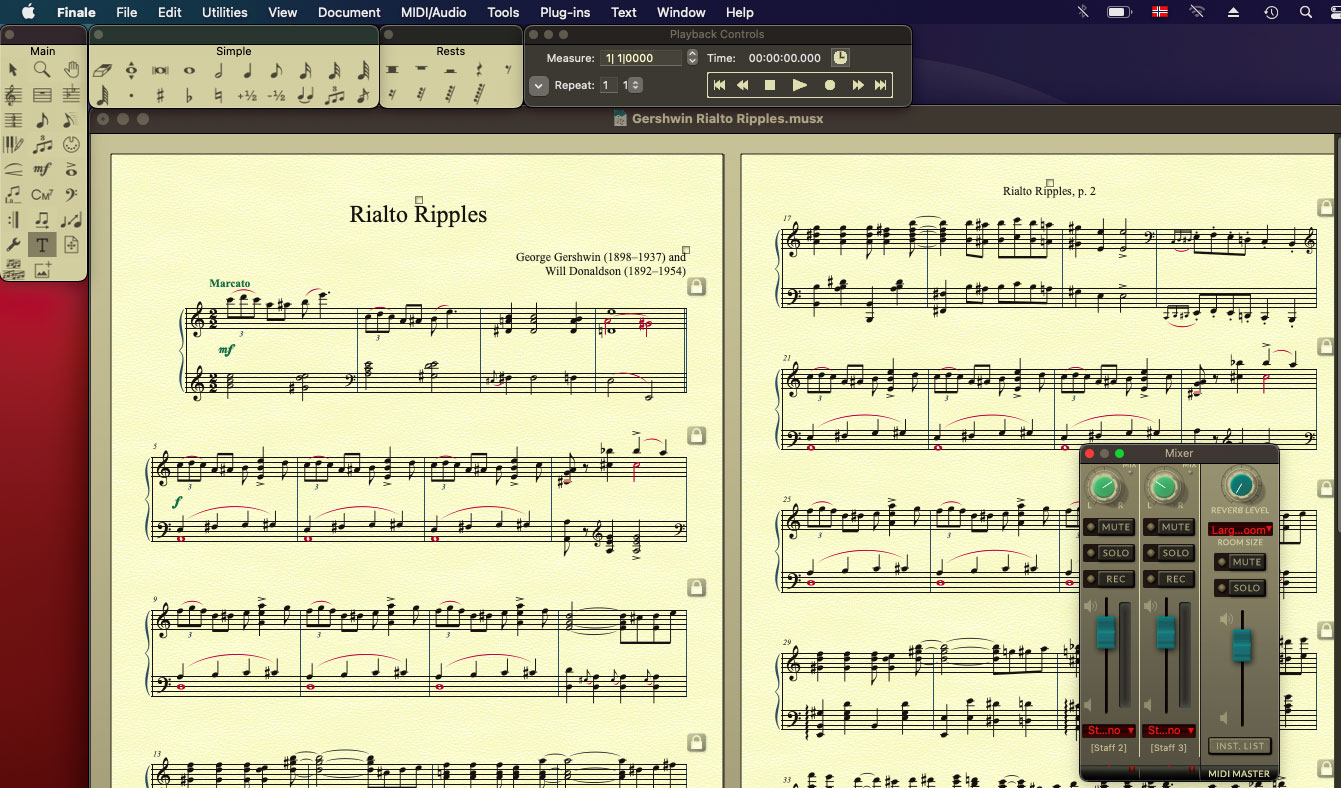Choose the augmentation dot in Simple palette
Image resolution: width=1341 pixels, height=788 pixels.
click(131, 96)
